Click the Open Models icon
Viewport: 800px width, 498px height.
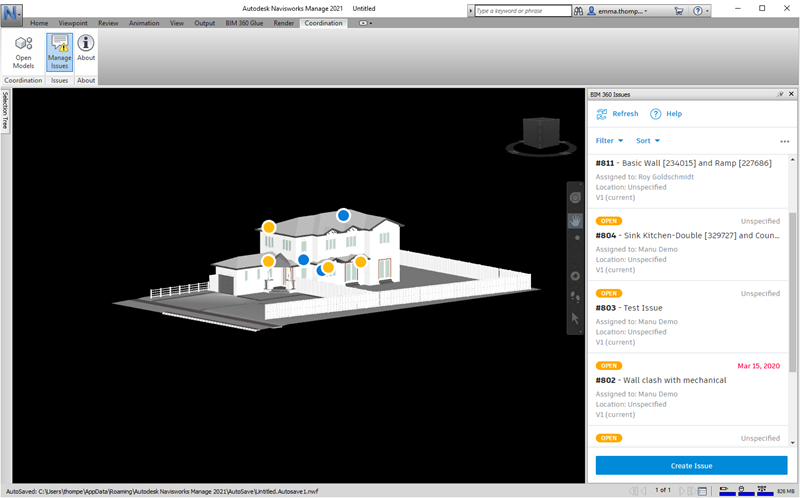pyautogui.click(x=23, y=52)
